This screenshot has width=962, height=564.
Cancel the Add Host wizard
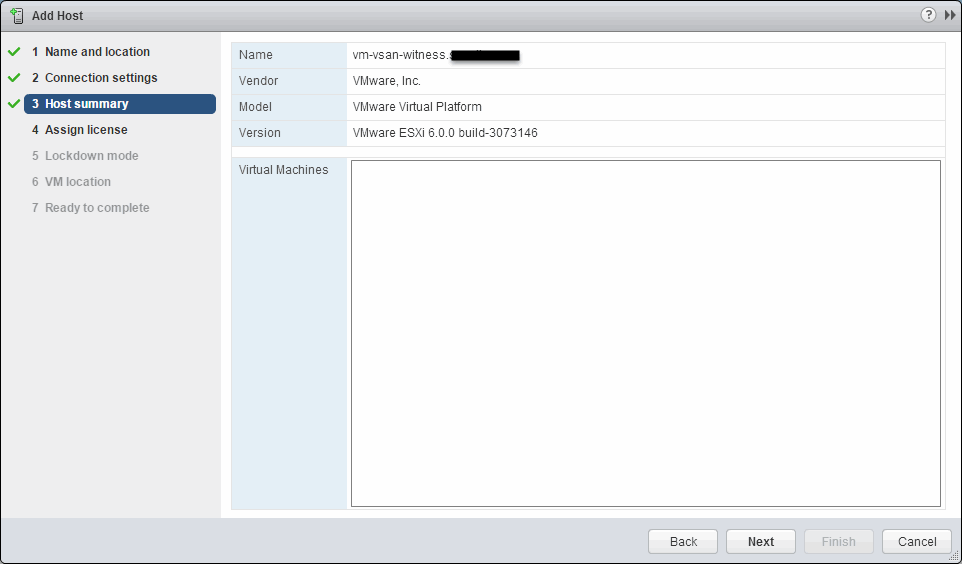point(916,541)
